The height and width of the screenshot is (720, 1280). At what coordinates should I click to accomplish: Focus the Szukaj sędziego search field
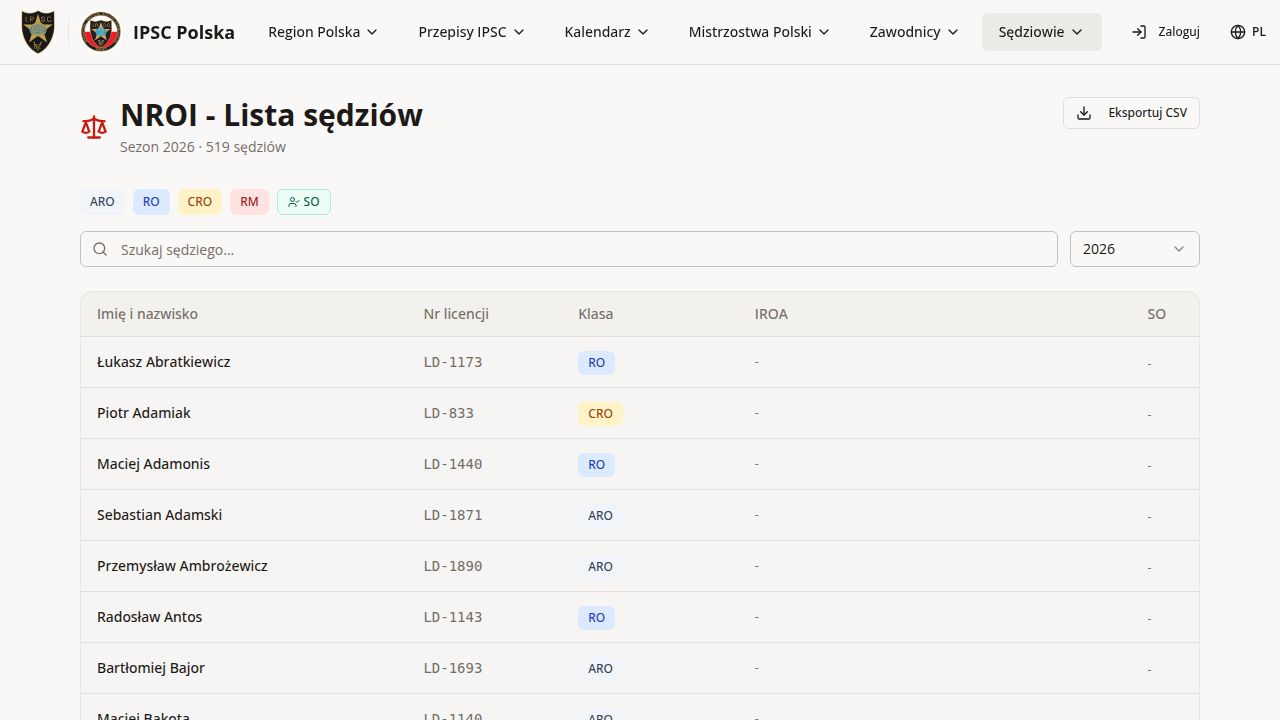pos(568,249)
